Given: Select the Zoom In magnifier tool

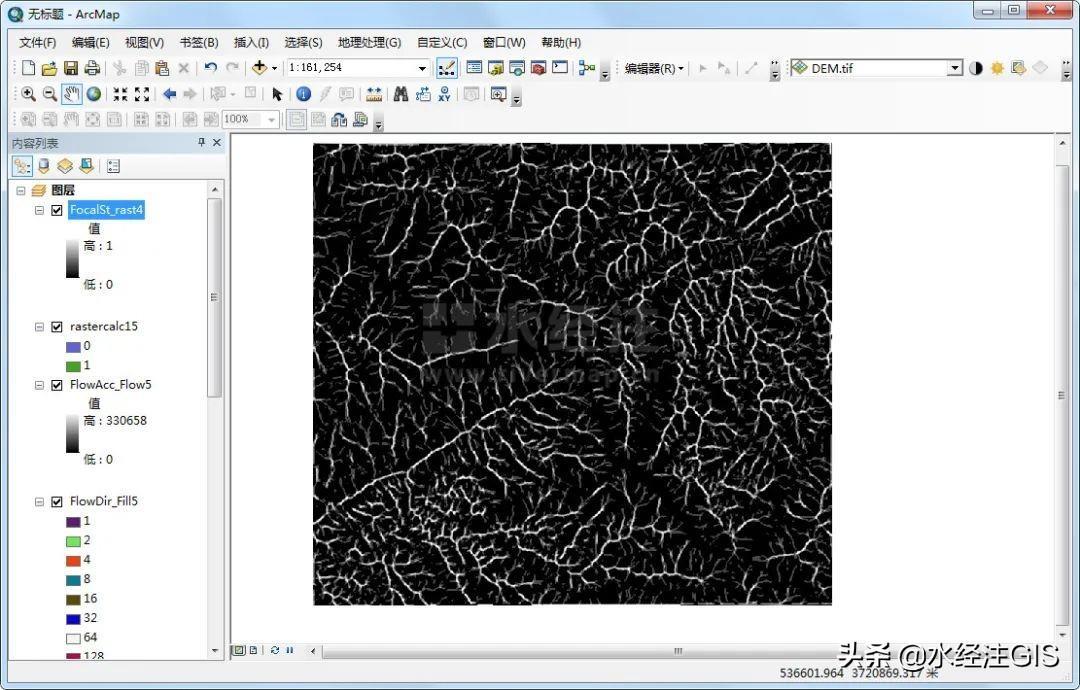Looking at the screenshot, I should pyautogui.click(x=28, y=94).
